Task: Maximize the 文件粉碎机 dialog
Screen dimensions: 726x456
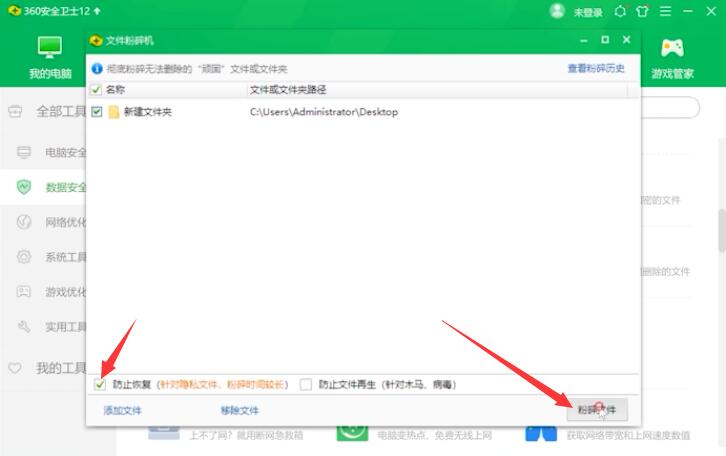Action: (x=605, y=40)
